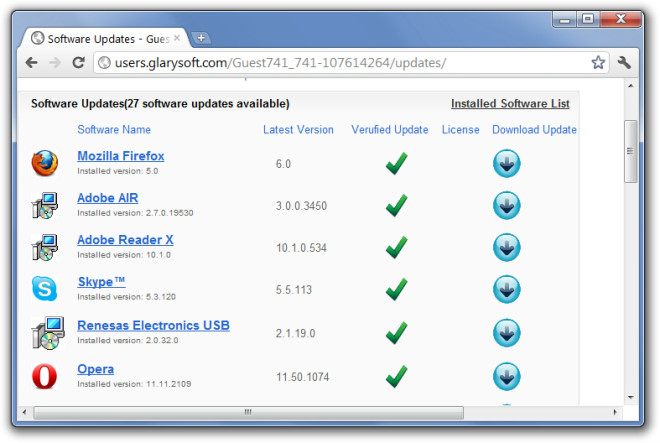Sort by Latest Version column header
Screen dimensions: 660x443
point(298,130)
